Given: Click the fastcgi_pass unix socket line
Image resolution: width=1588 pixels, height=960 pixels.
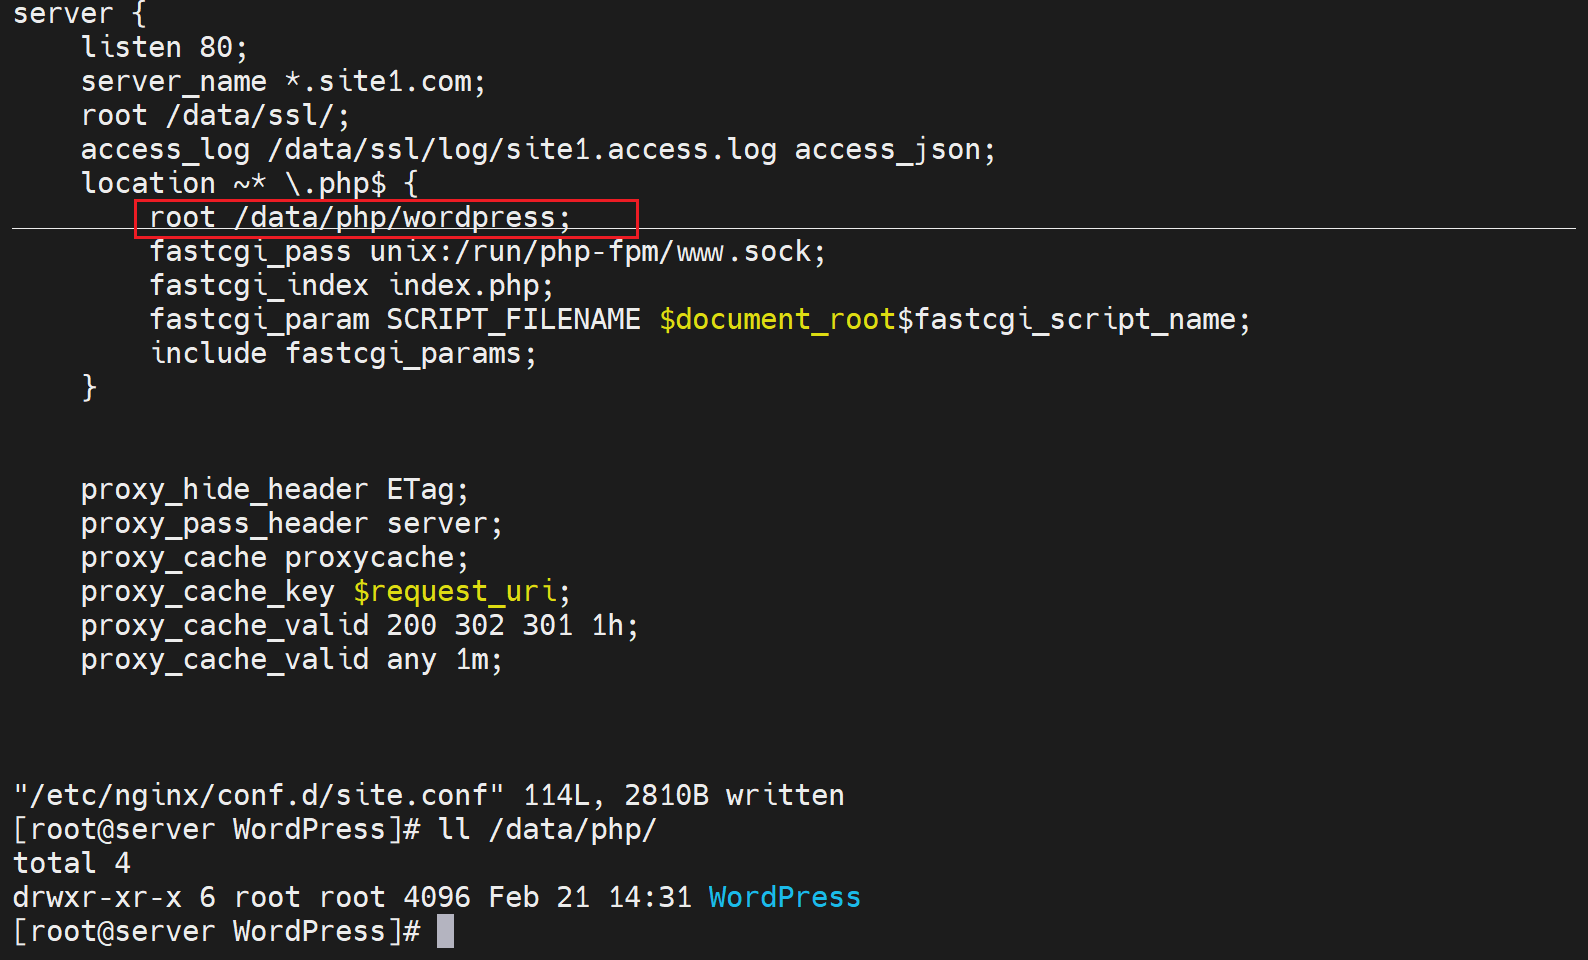Looking at the screenshot, I should click(487, 252).
